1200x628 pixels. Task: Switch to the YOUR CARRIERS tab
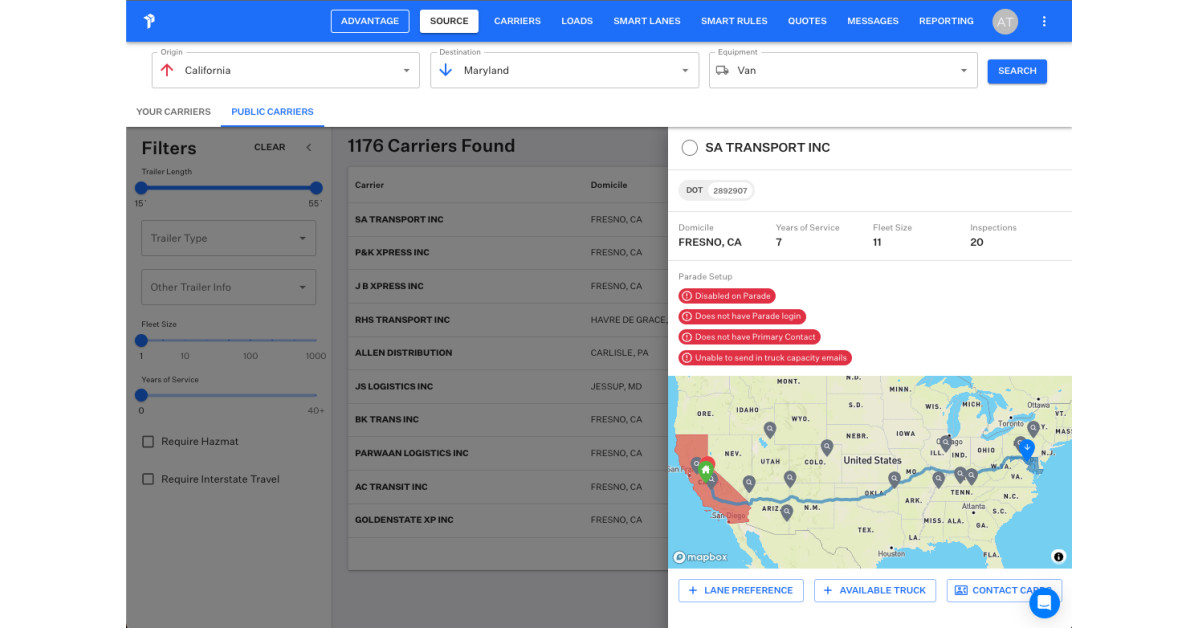[173, 111]
